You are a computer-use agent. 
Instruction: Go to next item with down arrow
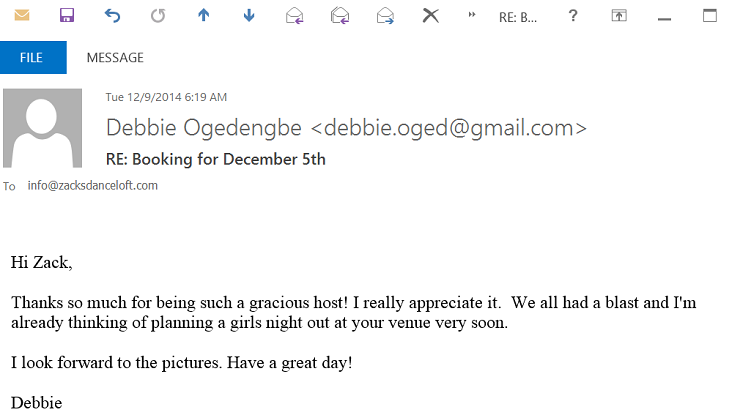point(249,16)
